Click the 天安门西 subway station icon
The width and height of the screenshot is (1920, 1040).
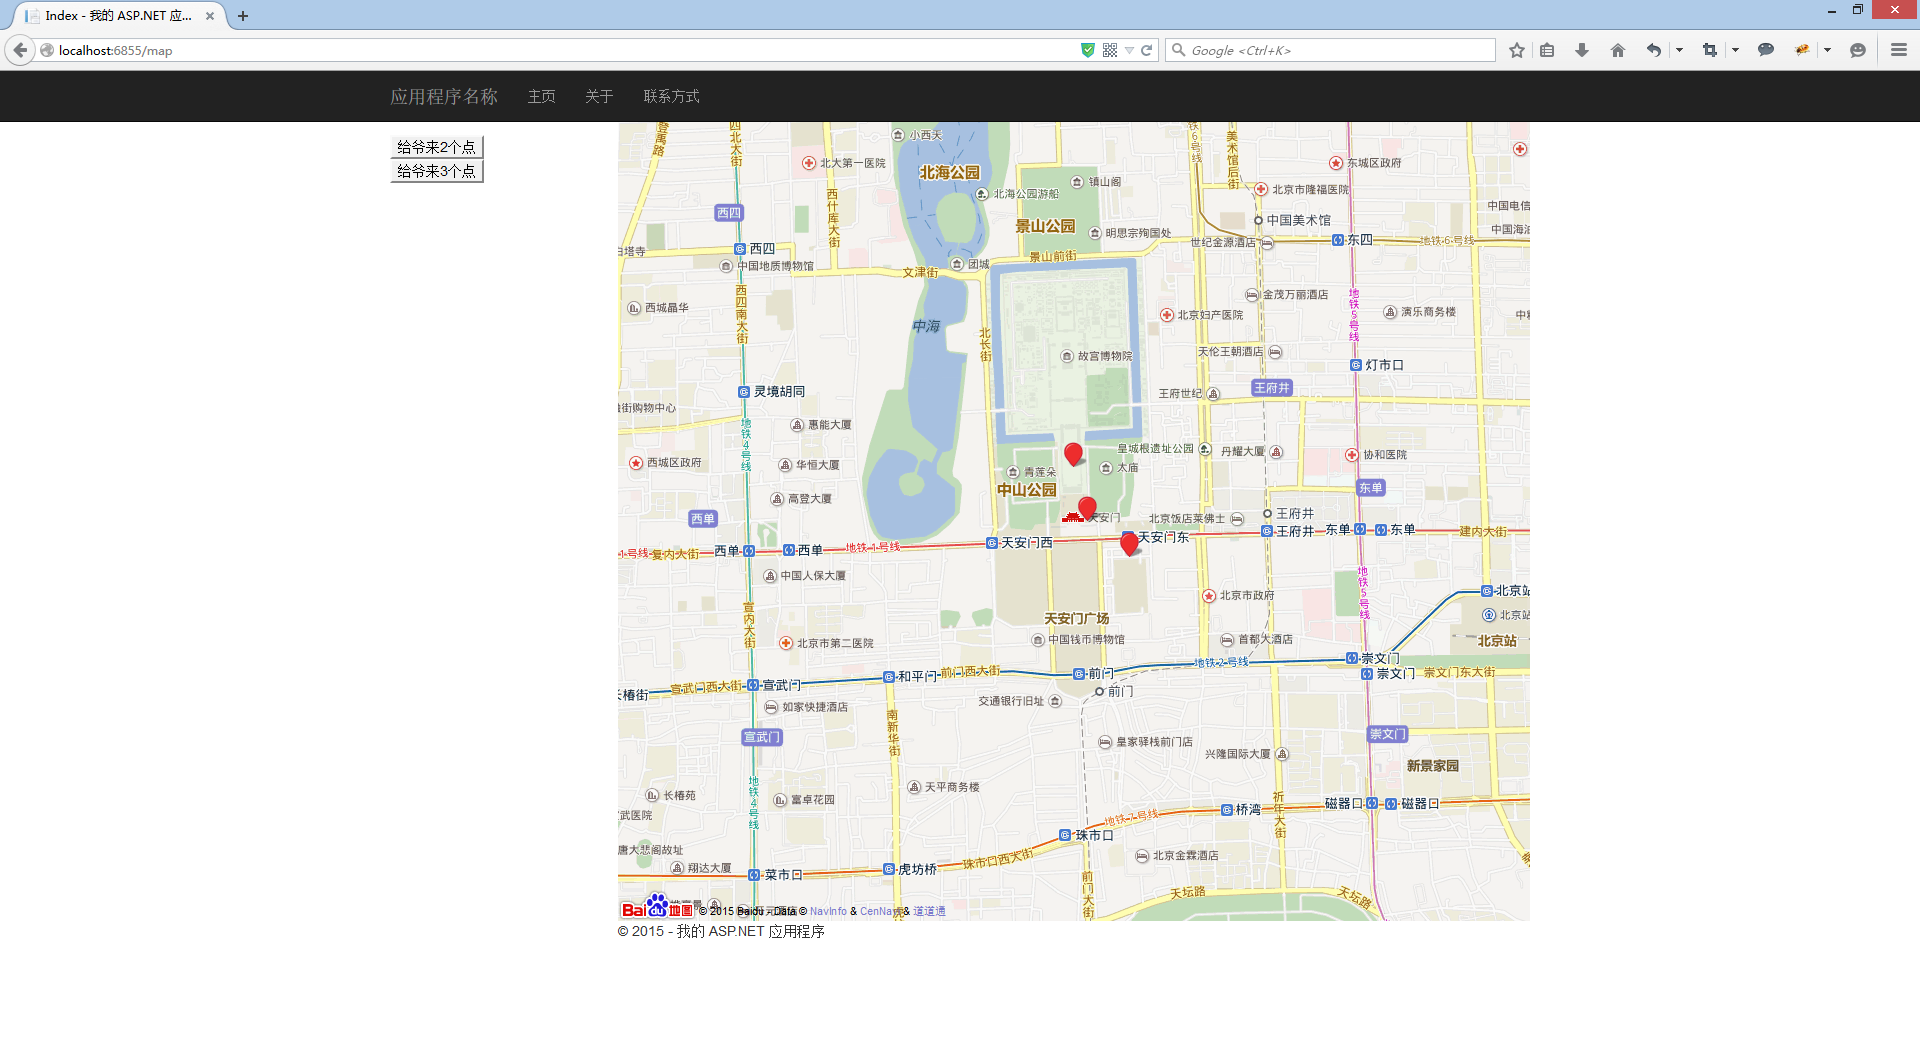click(x=992, y=543)
